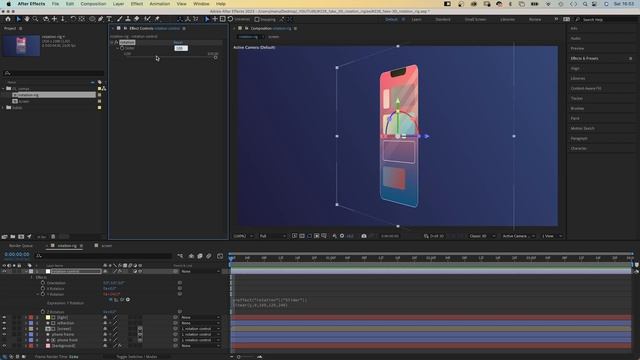
Task: Hide the phone frame layer eye toggle
Action: (4, 334)
